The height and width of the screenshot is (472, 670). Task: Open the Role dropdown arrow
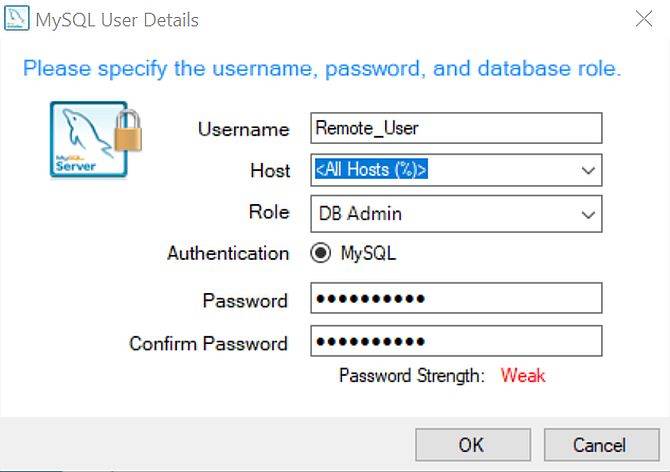[x=588, y=213]
